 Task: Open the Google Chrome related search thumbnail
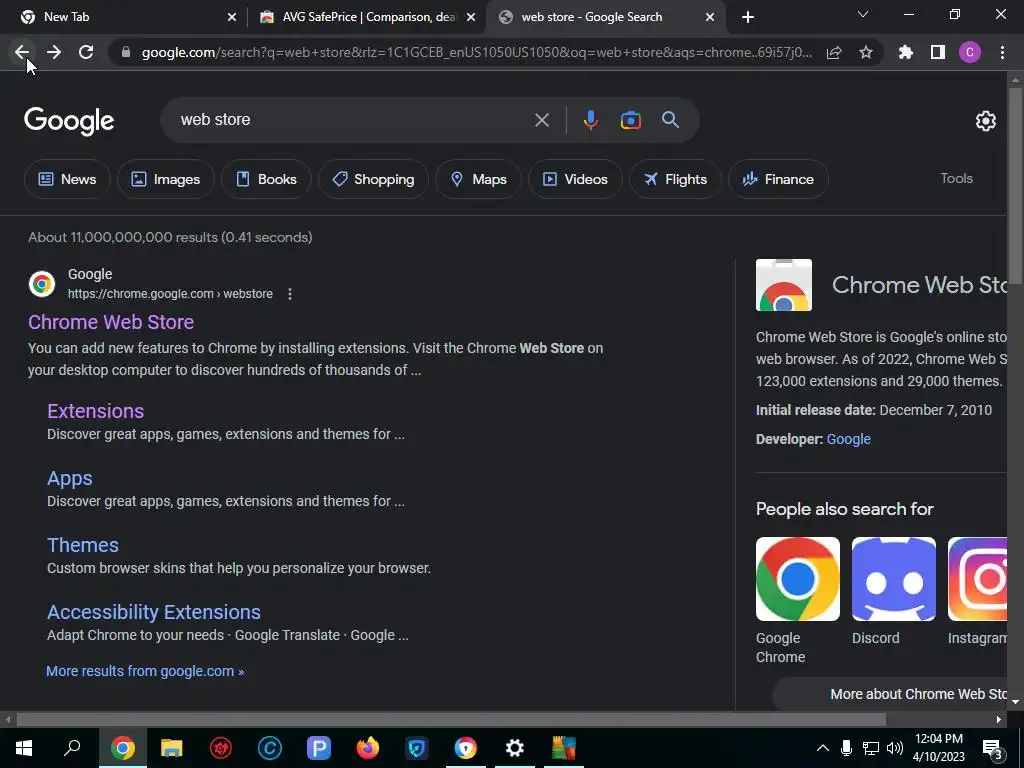pyautogui.click(x=797, y=579)
